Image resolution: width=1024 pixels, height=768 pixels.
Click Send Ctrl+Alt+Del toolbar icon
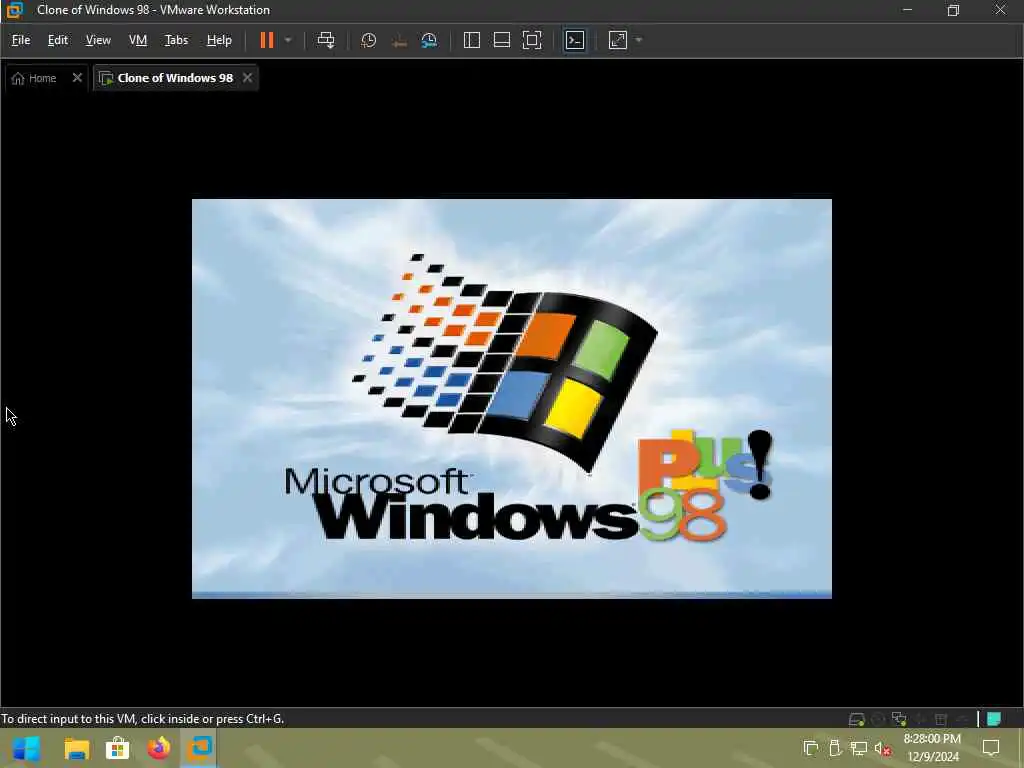click(326, 40)
